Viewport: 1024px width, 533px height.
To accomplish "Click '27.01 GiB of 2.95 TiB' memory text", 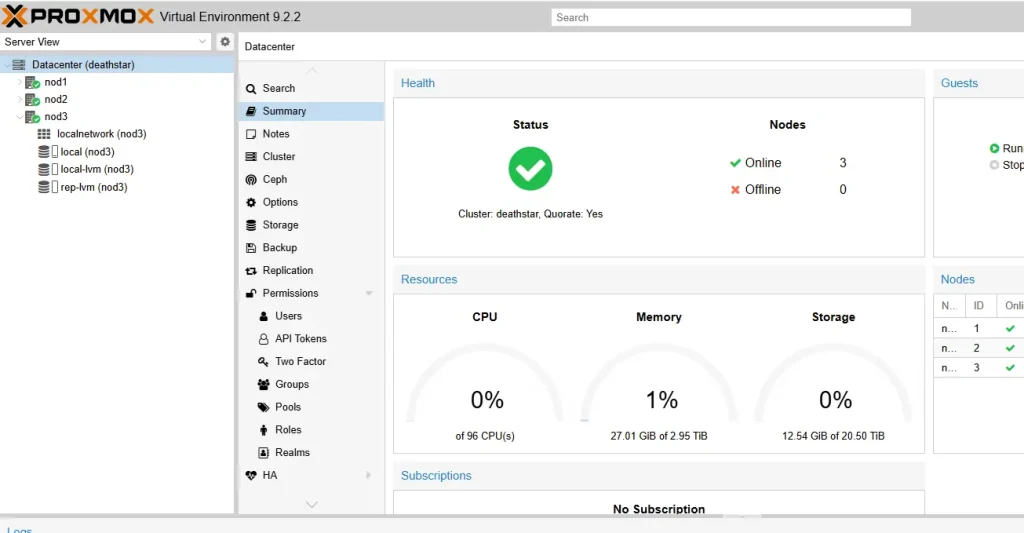I will pyautogui.click(x=659, y=436).
